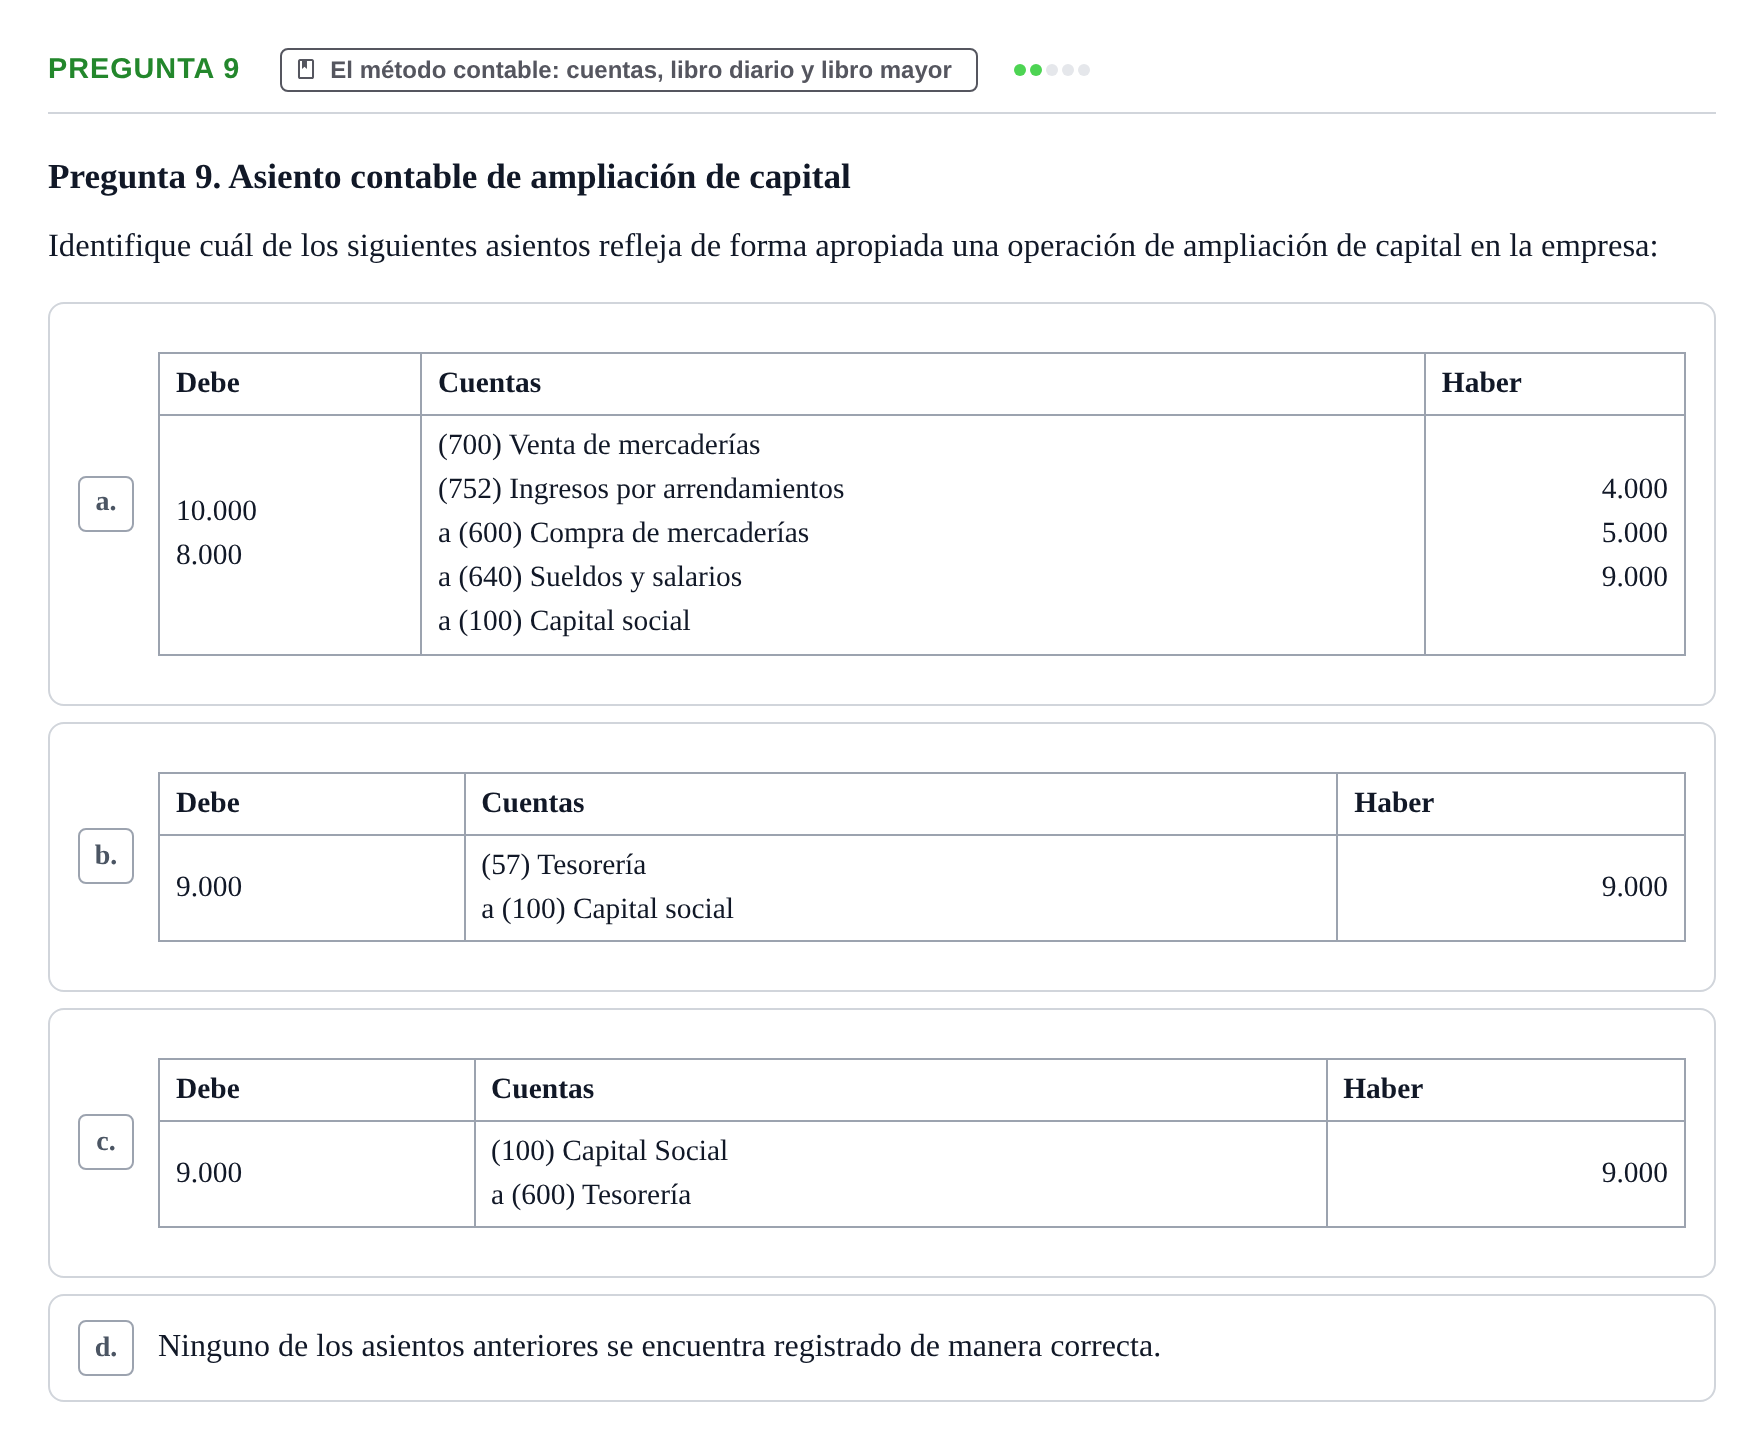Select answer option a.

tap(106, 504)
